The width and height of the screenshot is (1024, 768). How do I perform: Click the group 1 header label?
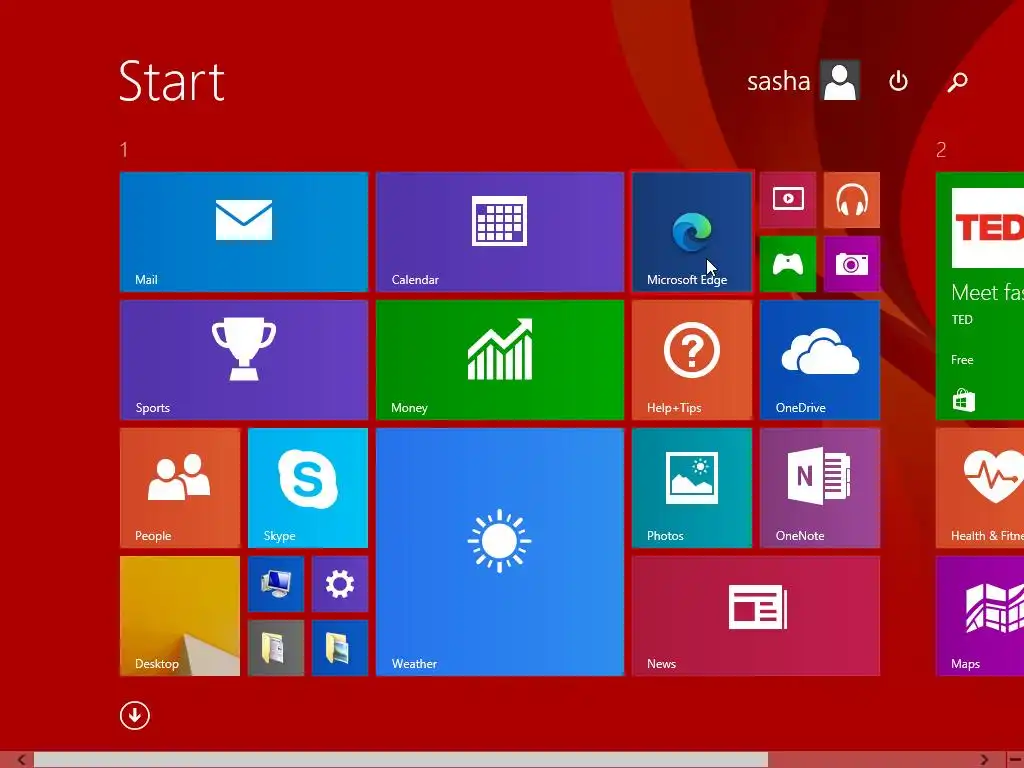pyautogui.click(x=124, y=150)
